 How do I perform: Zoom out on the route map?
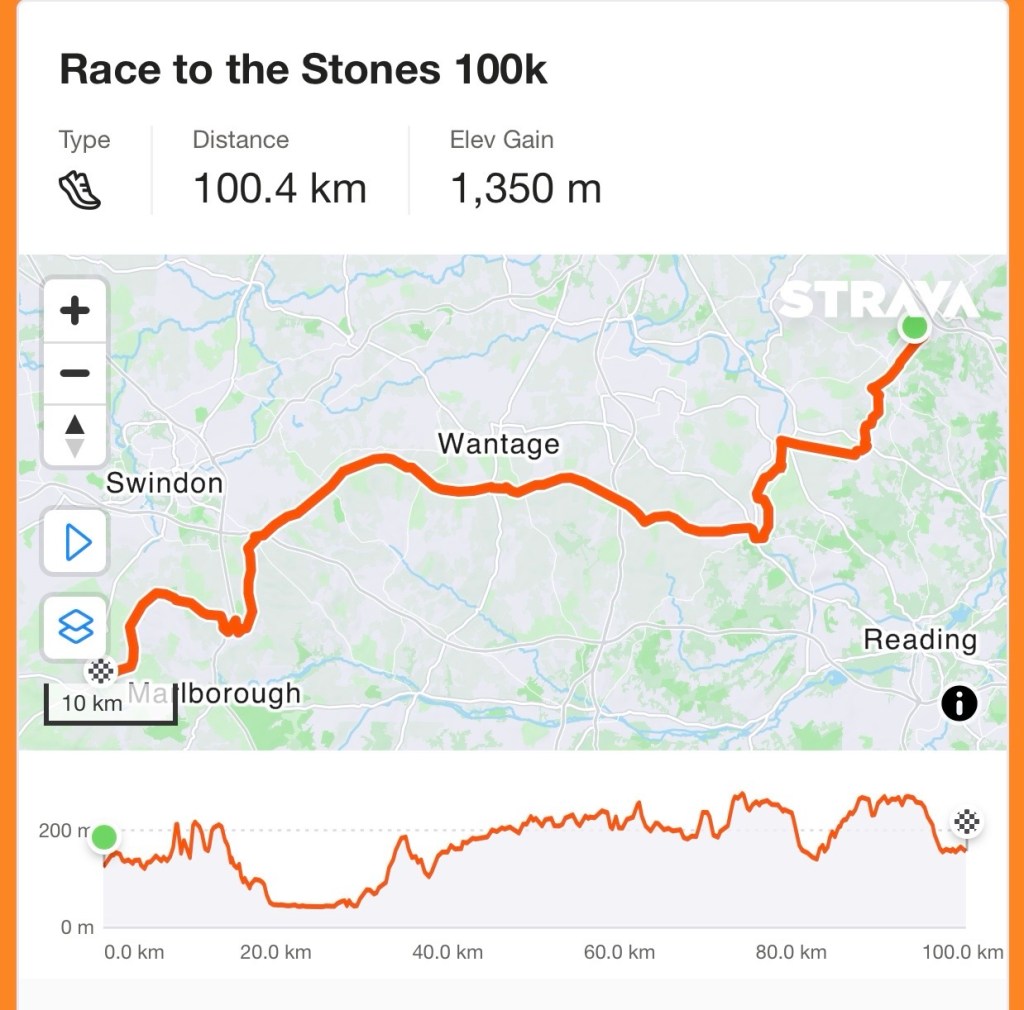pyautogui.click(x=74, y=373)
